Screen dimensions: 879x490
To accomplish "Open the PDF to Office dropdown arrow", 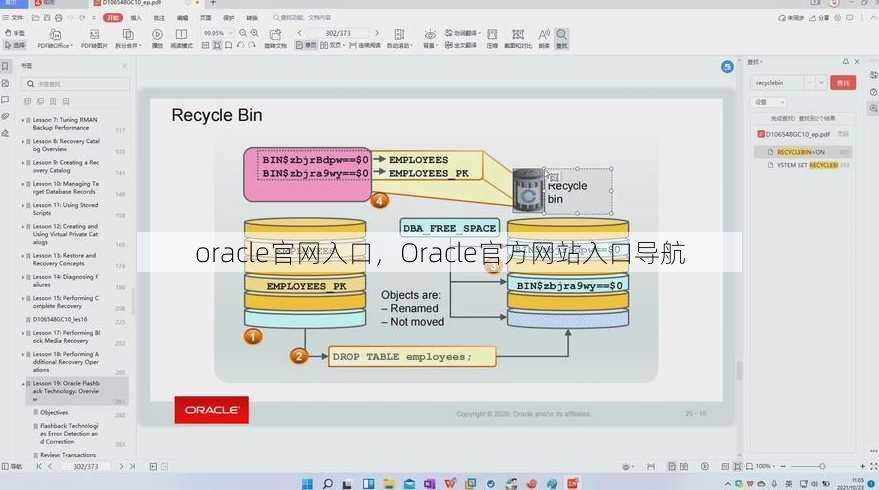I will (71, 45).
